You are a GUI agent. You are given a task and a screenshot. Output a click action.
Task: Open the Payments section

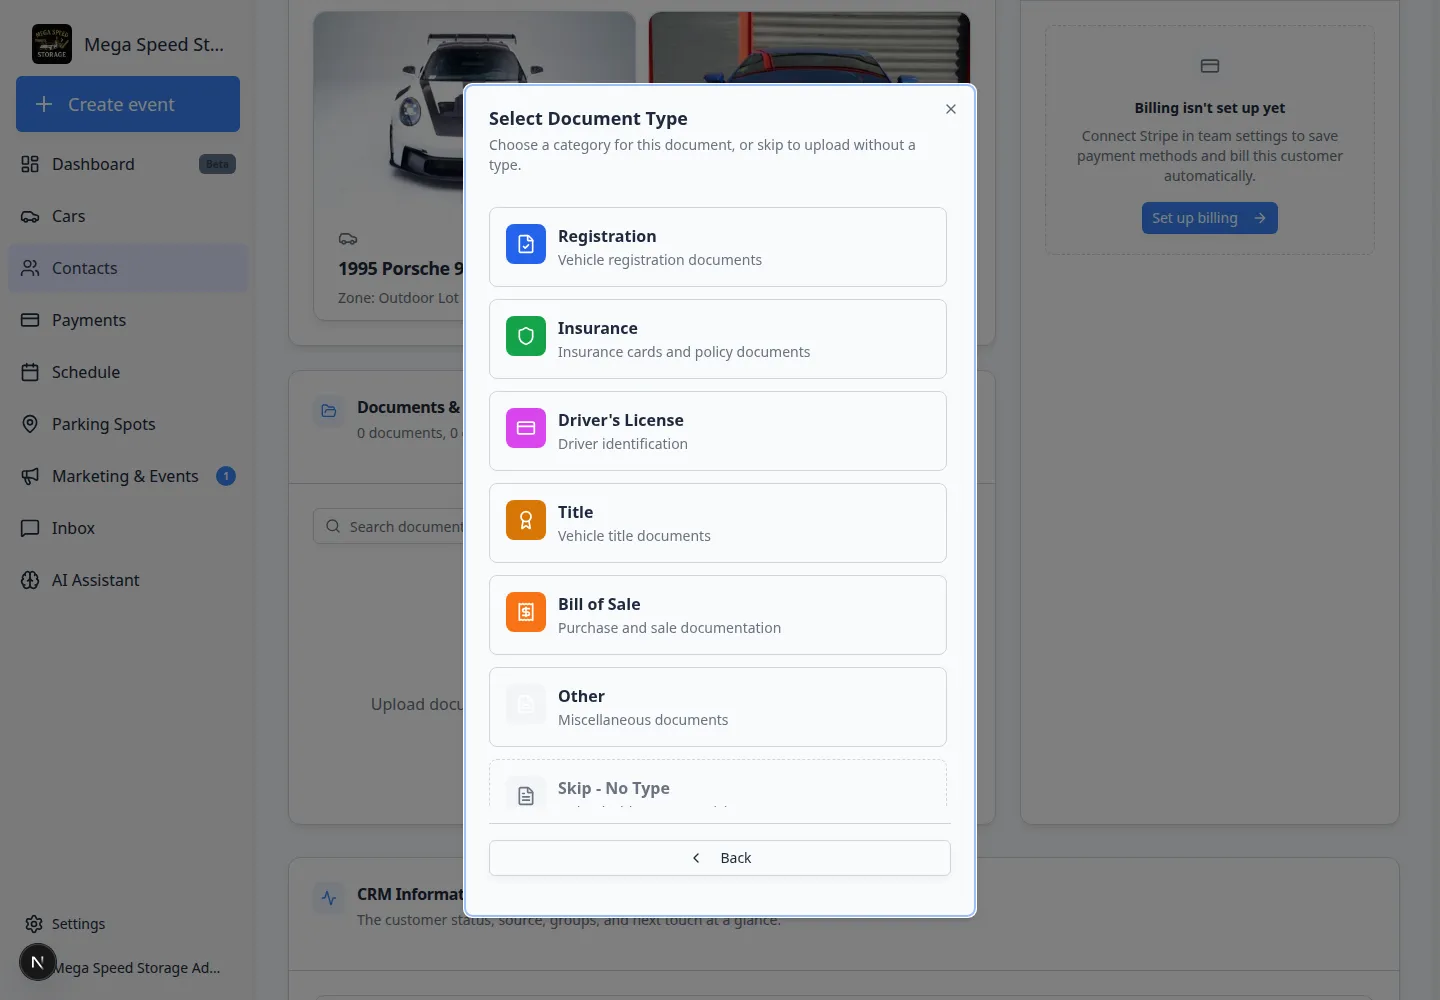click(x=128, y=320)
